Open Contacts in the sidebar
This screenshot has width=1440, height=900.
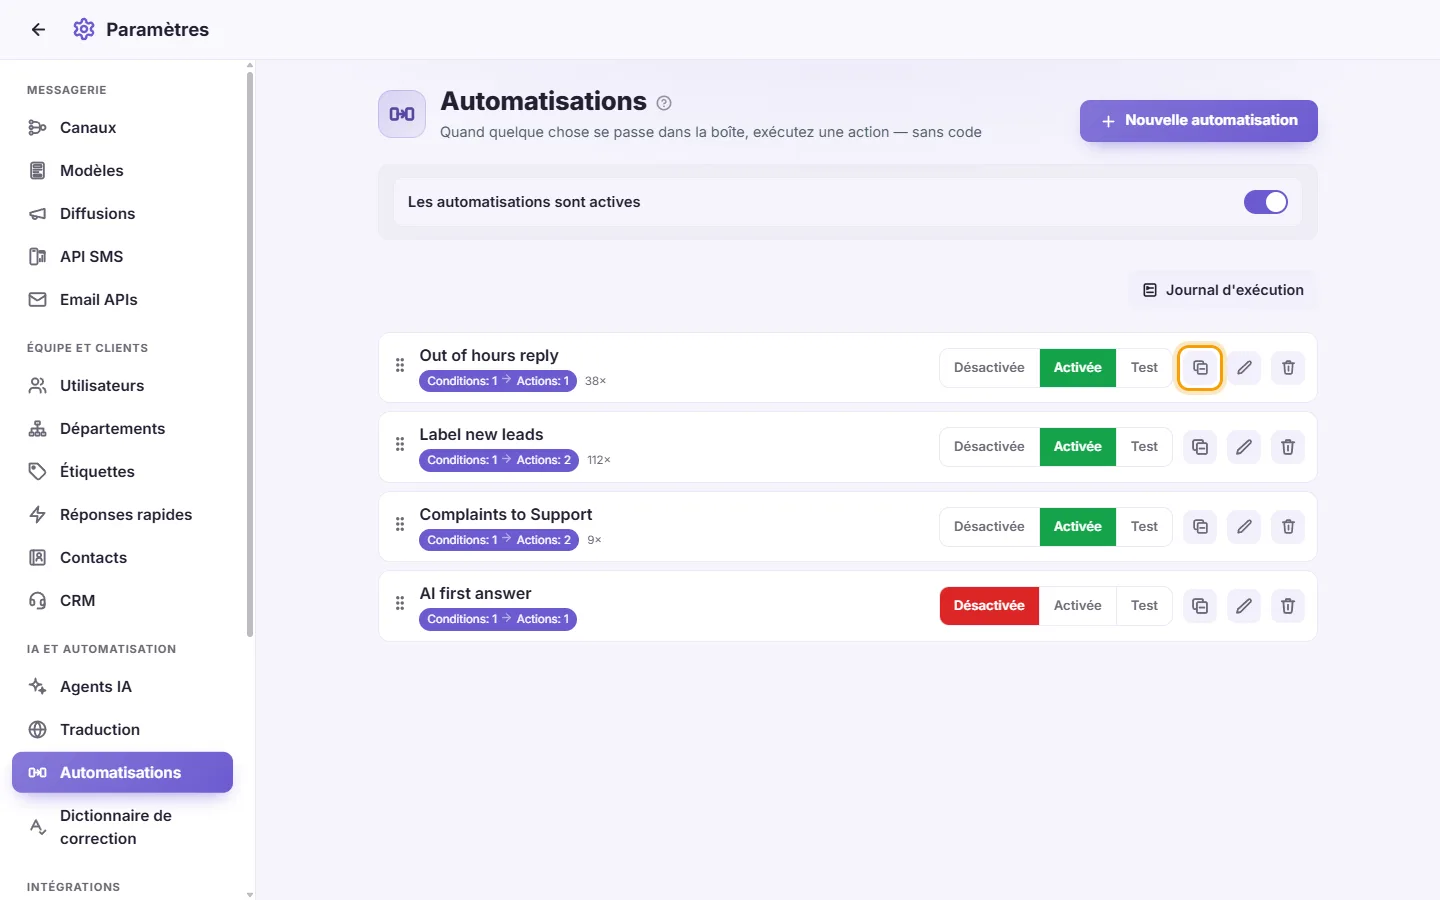[x=122, y=558]
